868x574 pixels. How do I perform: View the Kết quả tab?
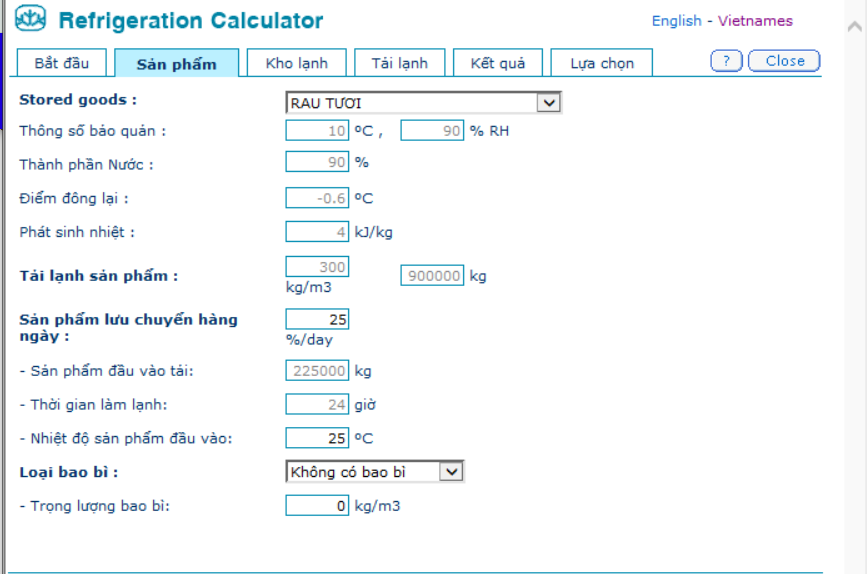click(497, 63)
